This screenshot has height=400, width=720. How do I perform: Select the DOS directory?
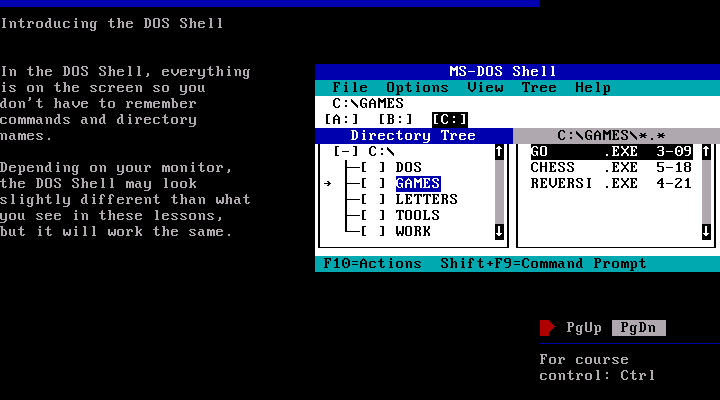click(408, 167)
